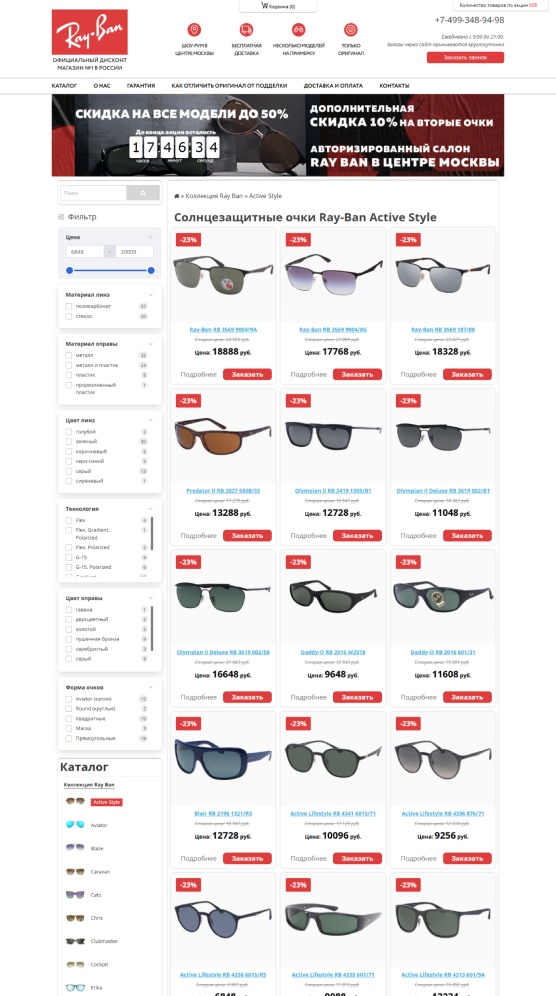Check the G-15, Polarized technology filter
The width and height of the screenshot is (556, 996).
coord(68,567)
